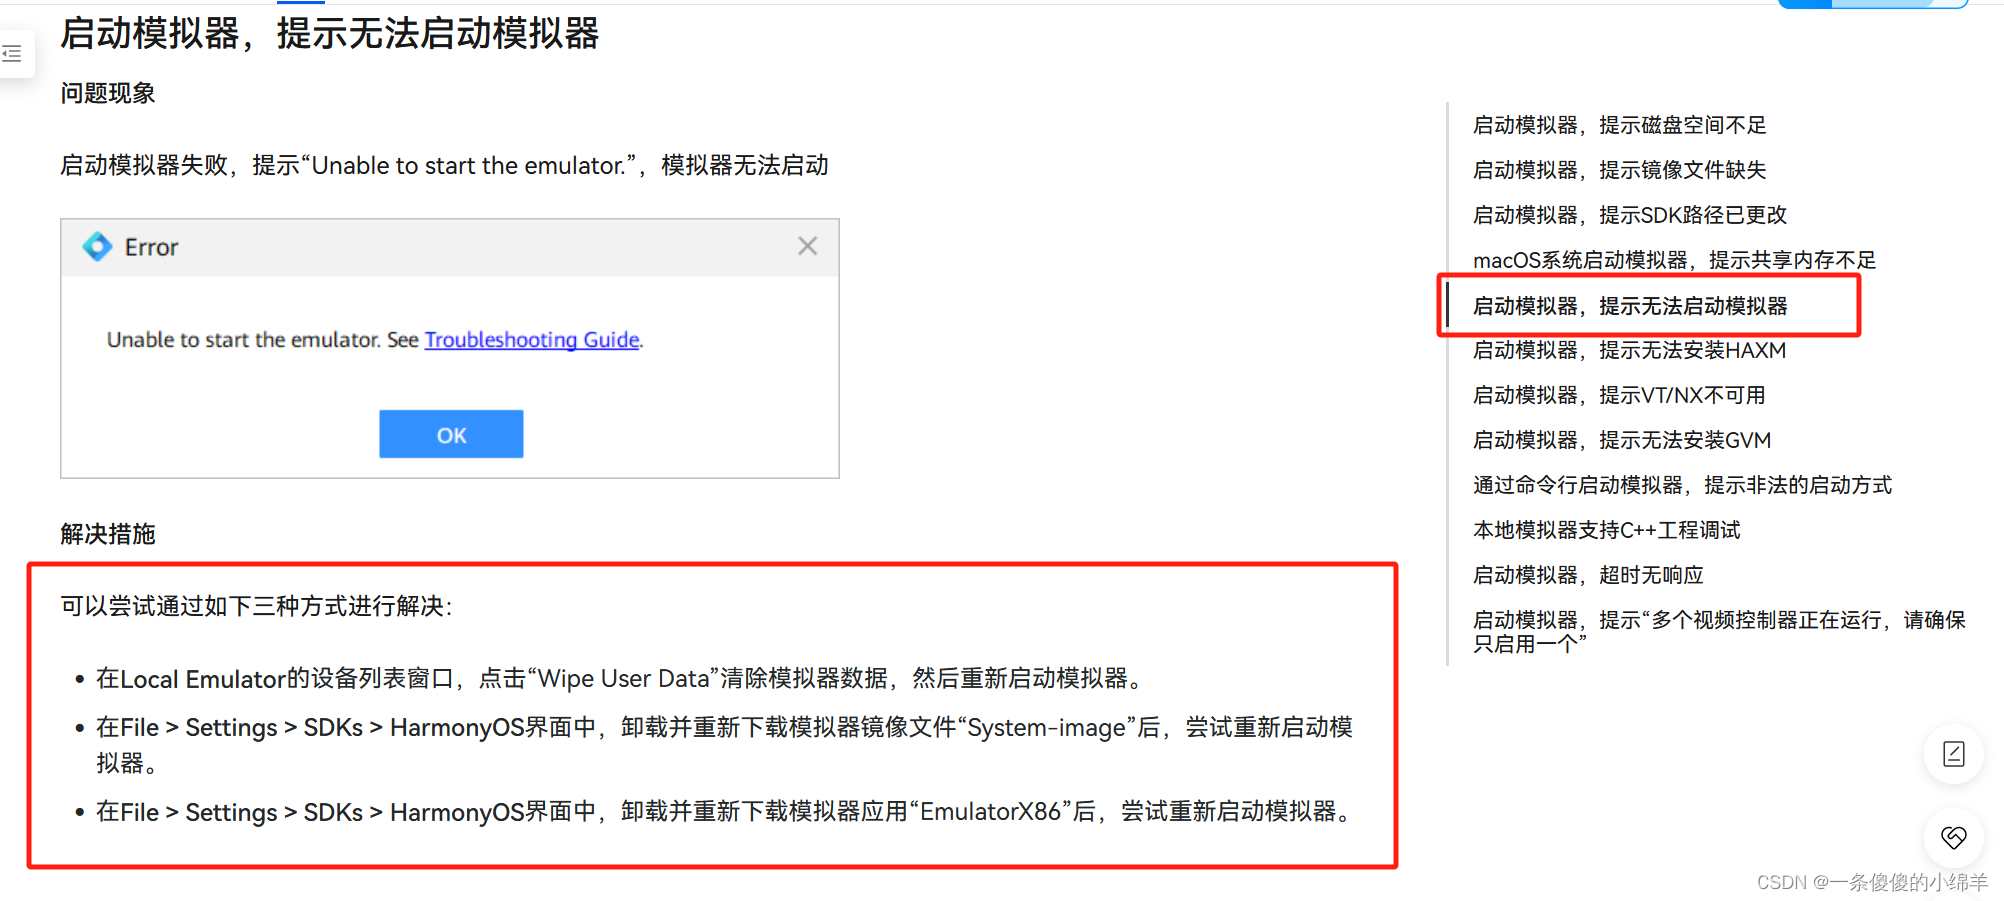The image size is (2004, 901).
Task: Click the 解决措施 subheading
Action: click(x=108, y=534)
